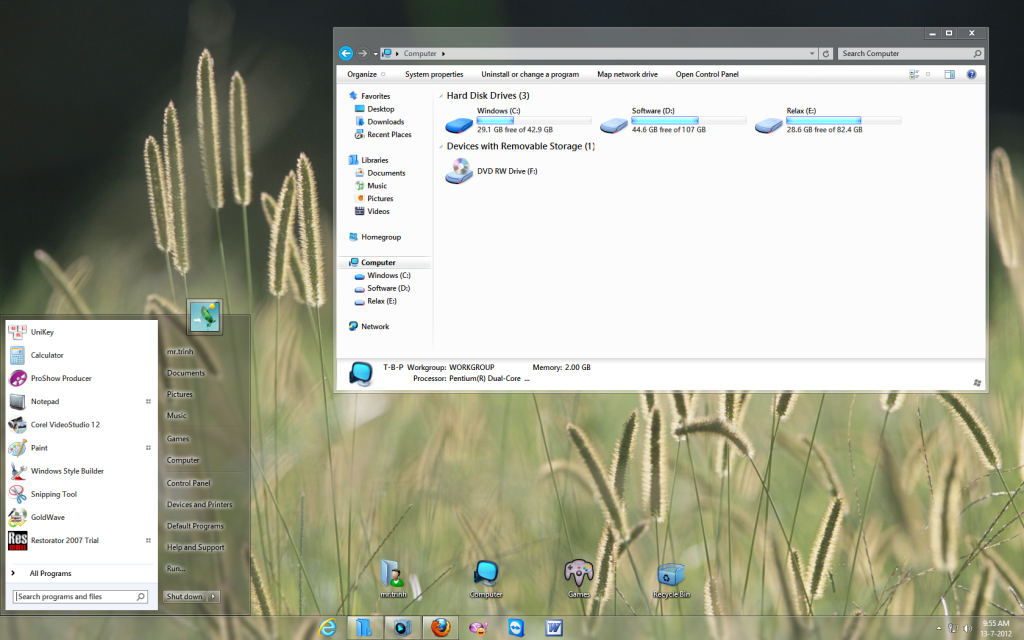Screen dimensions: 1024x640
Task: Open ProShow Producer from Start menu
Action: point(60,378)
